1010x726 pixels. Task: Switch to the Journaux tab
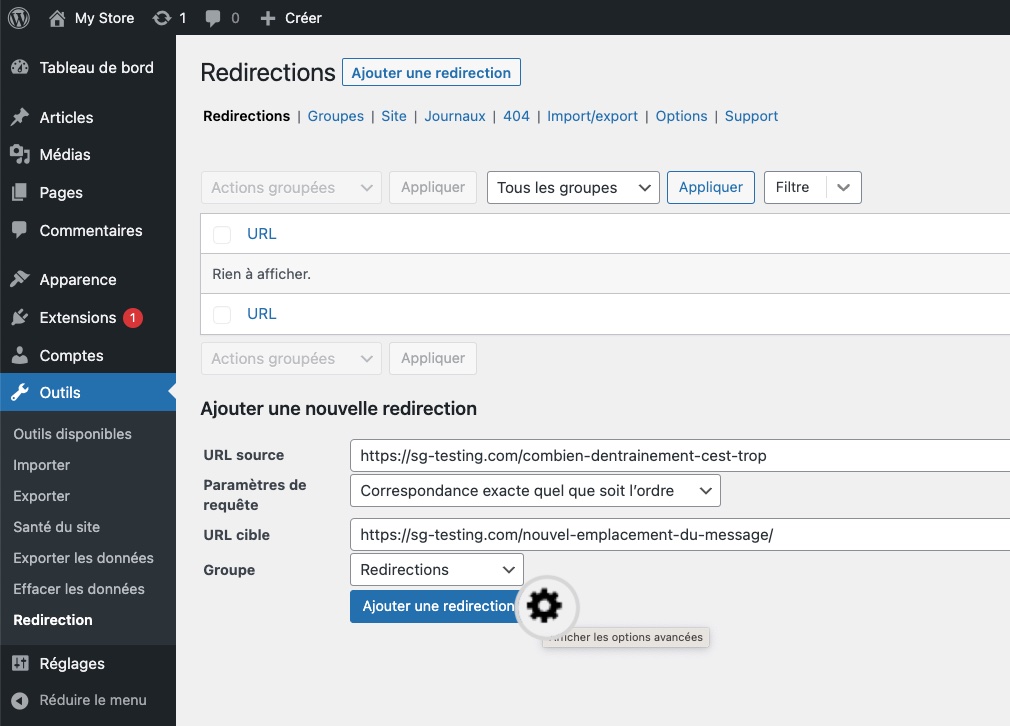coord(455,116)
